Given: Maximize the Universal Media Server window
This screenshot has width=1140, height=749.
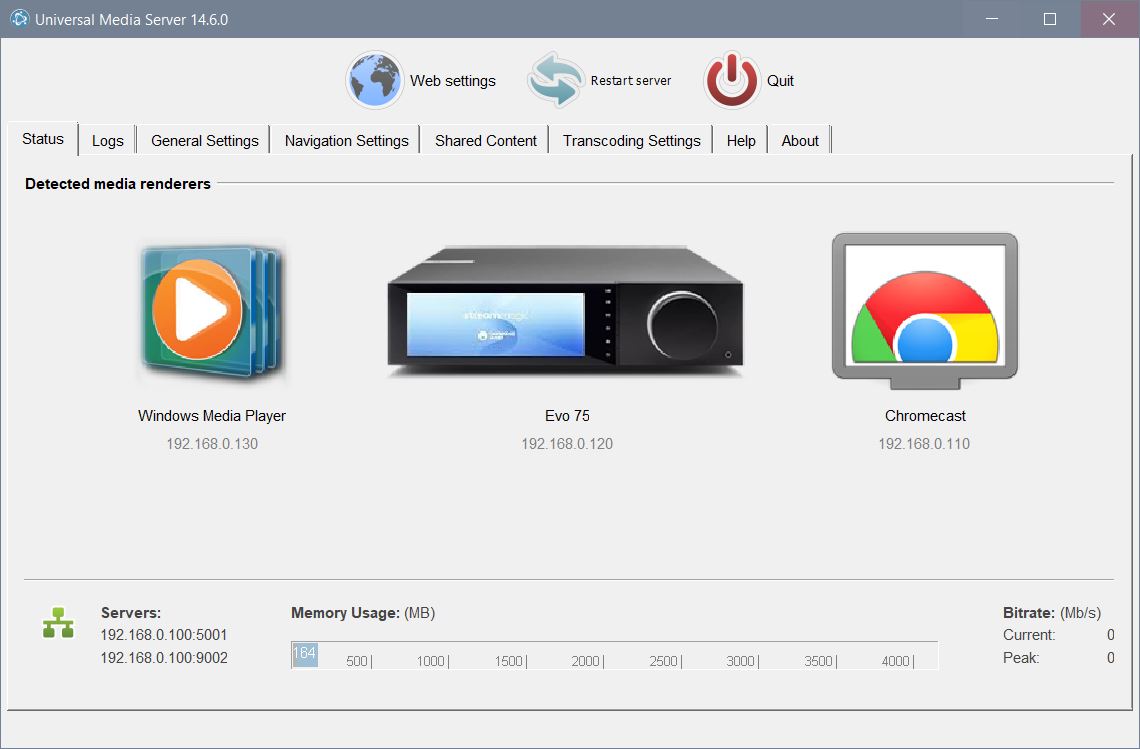Looking at the screenshot, I should [1050, 19].
